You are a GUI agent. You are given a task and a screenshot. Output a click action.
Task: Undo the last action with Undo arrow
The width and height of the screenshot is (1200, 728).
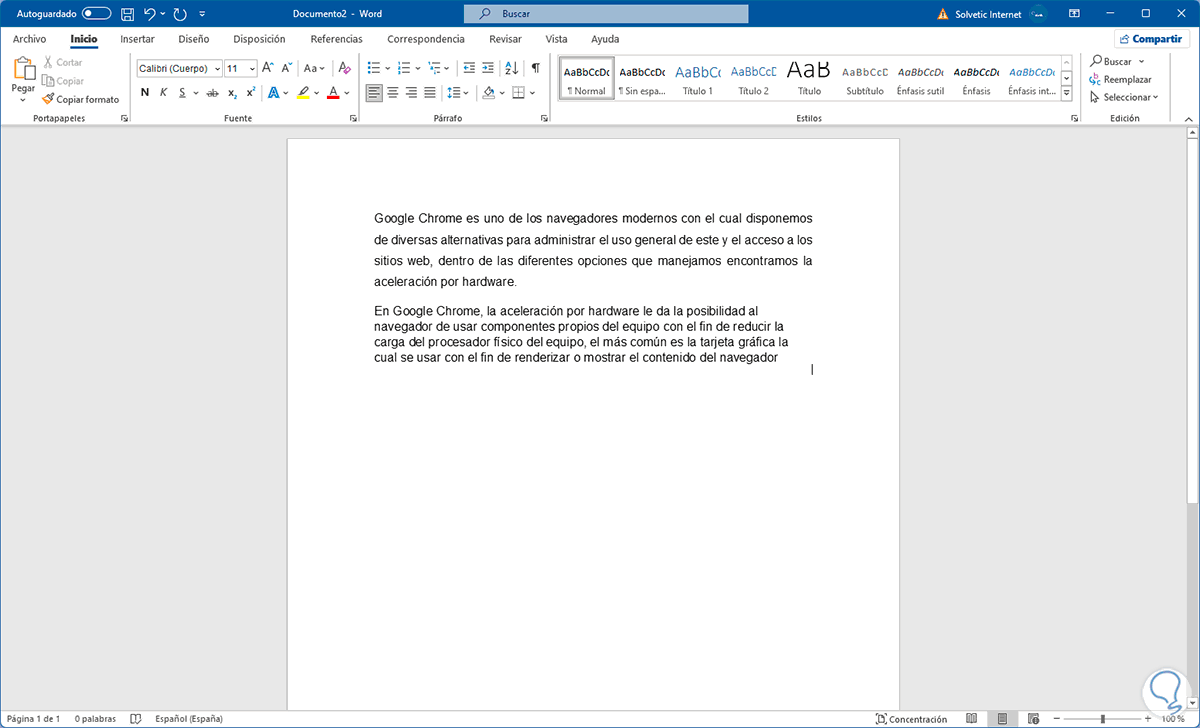pos(150,14)
